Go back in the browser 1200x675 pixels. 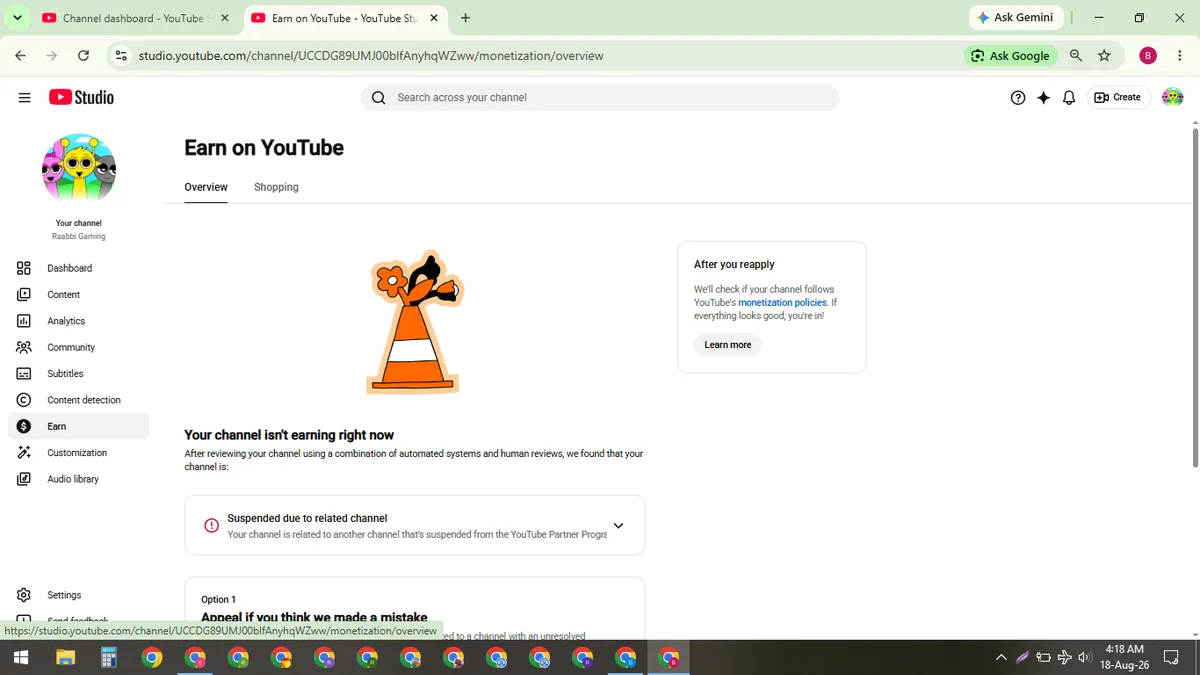click(21, 56)
